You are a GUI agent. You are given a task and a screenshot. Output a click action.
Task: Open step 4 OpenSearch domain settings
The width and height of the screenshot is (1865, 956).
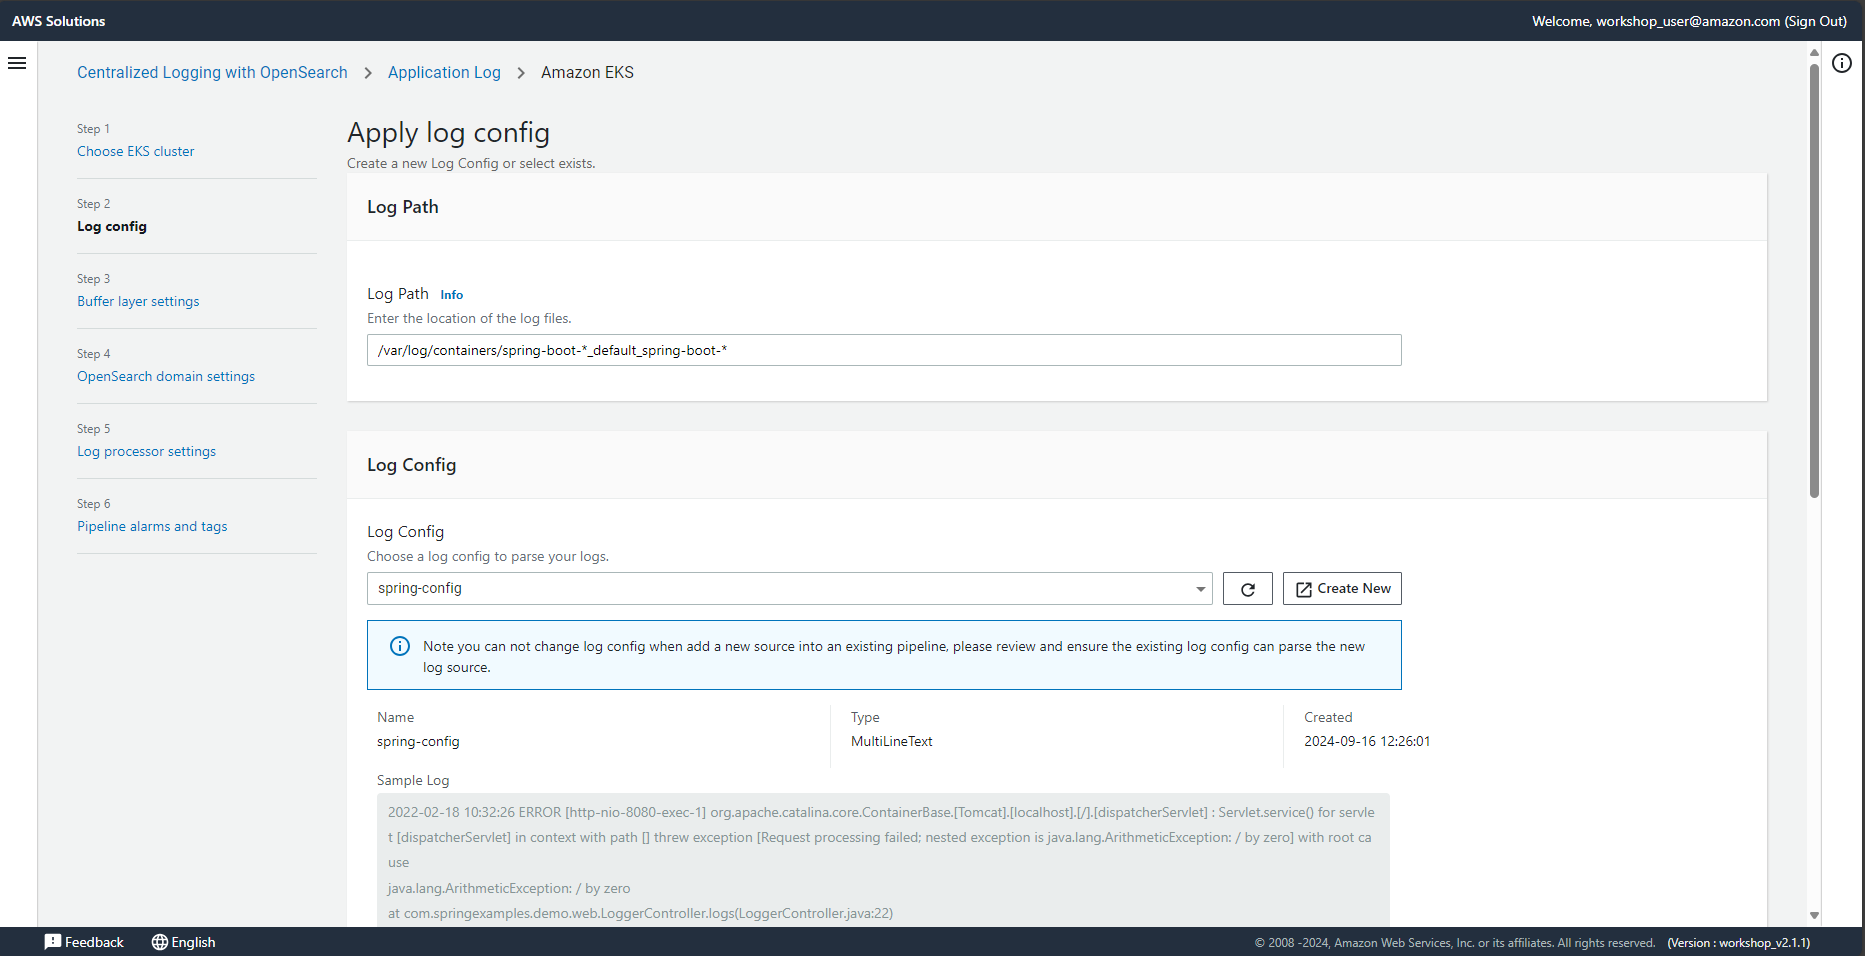pos(166,376)
